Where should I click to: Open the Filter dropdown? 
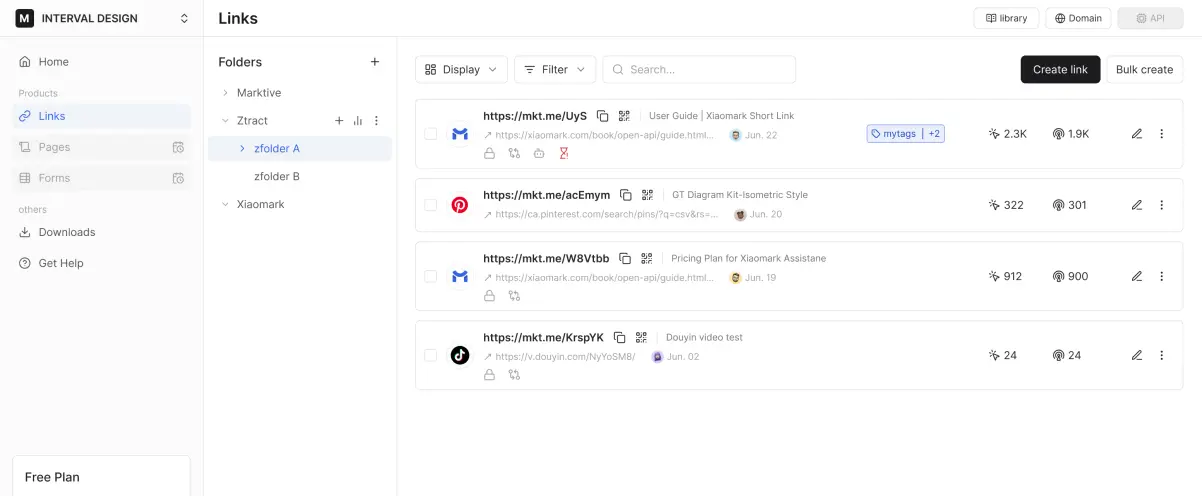click(555, 69)
